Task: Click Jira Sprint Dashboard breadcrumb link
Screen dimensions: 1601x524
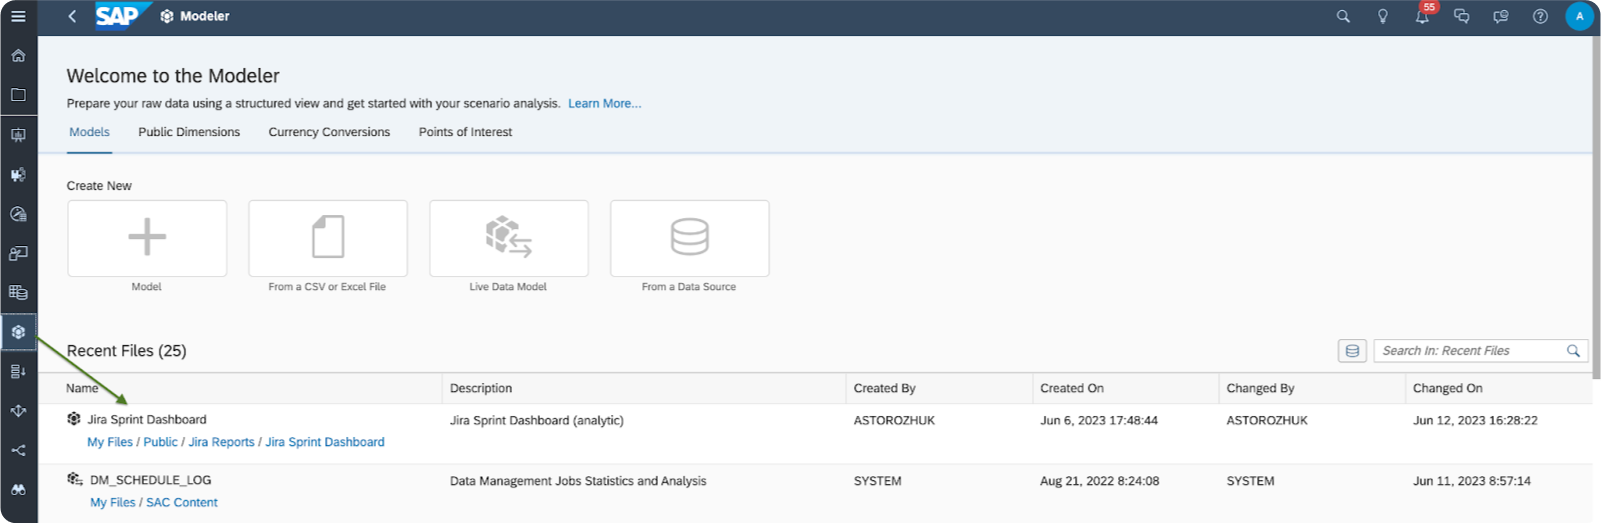Action: pyautogui.click(x=325, y=442)
